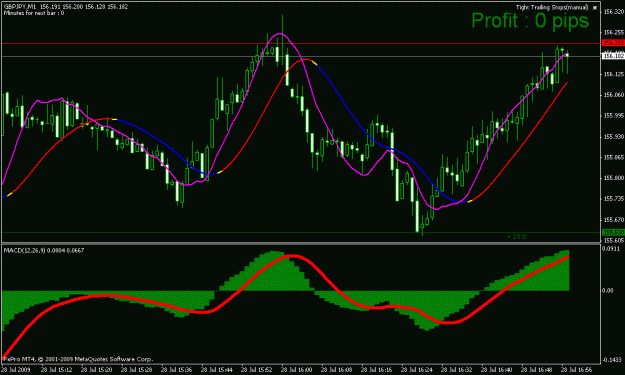Click the MetaQuotes Software Corp. copyright text
The width and height of the screenshot is (625, 375).
coord(78,359)
